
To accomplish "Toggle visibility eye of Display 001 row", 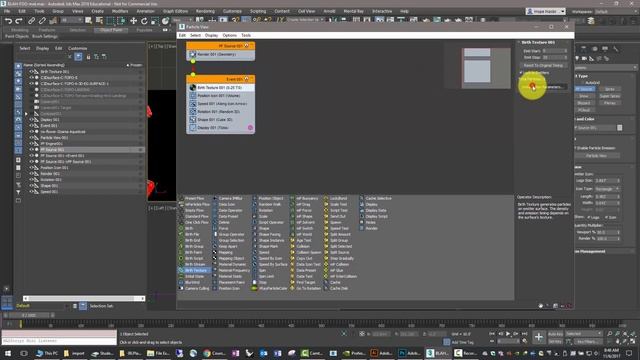I will [31, 120].
